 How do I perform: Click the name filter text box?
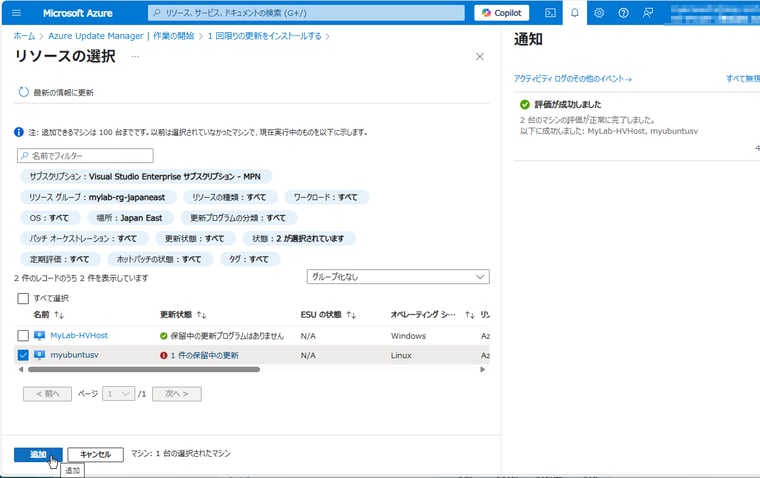pos(86,156)
